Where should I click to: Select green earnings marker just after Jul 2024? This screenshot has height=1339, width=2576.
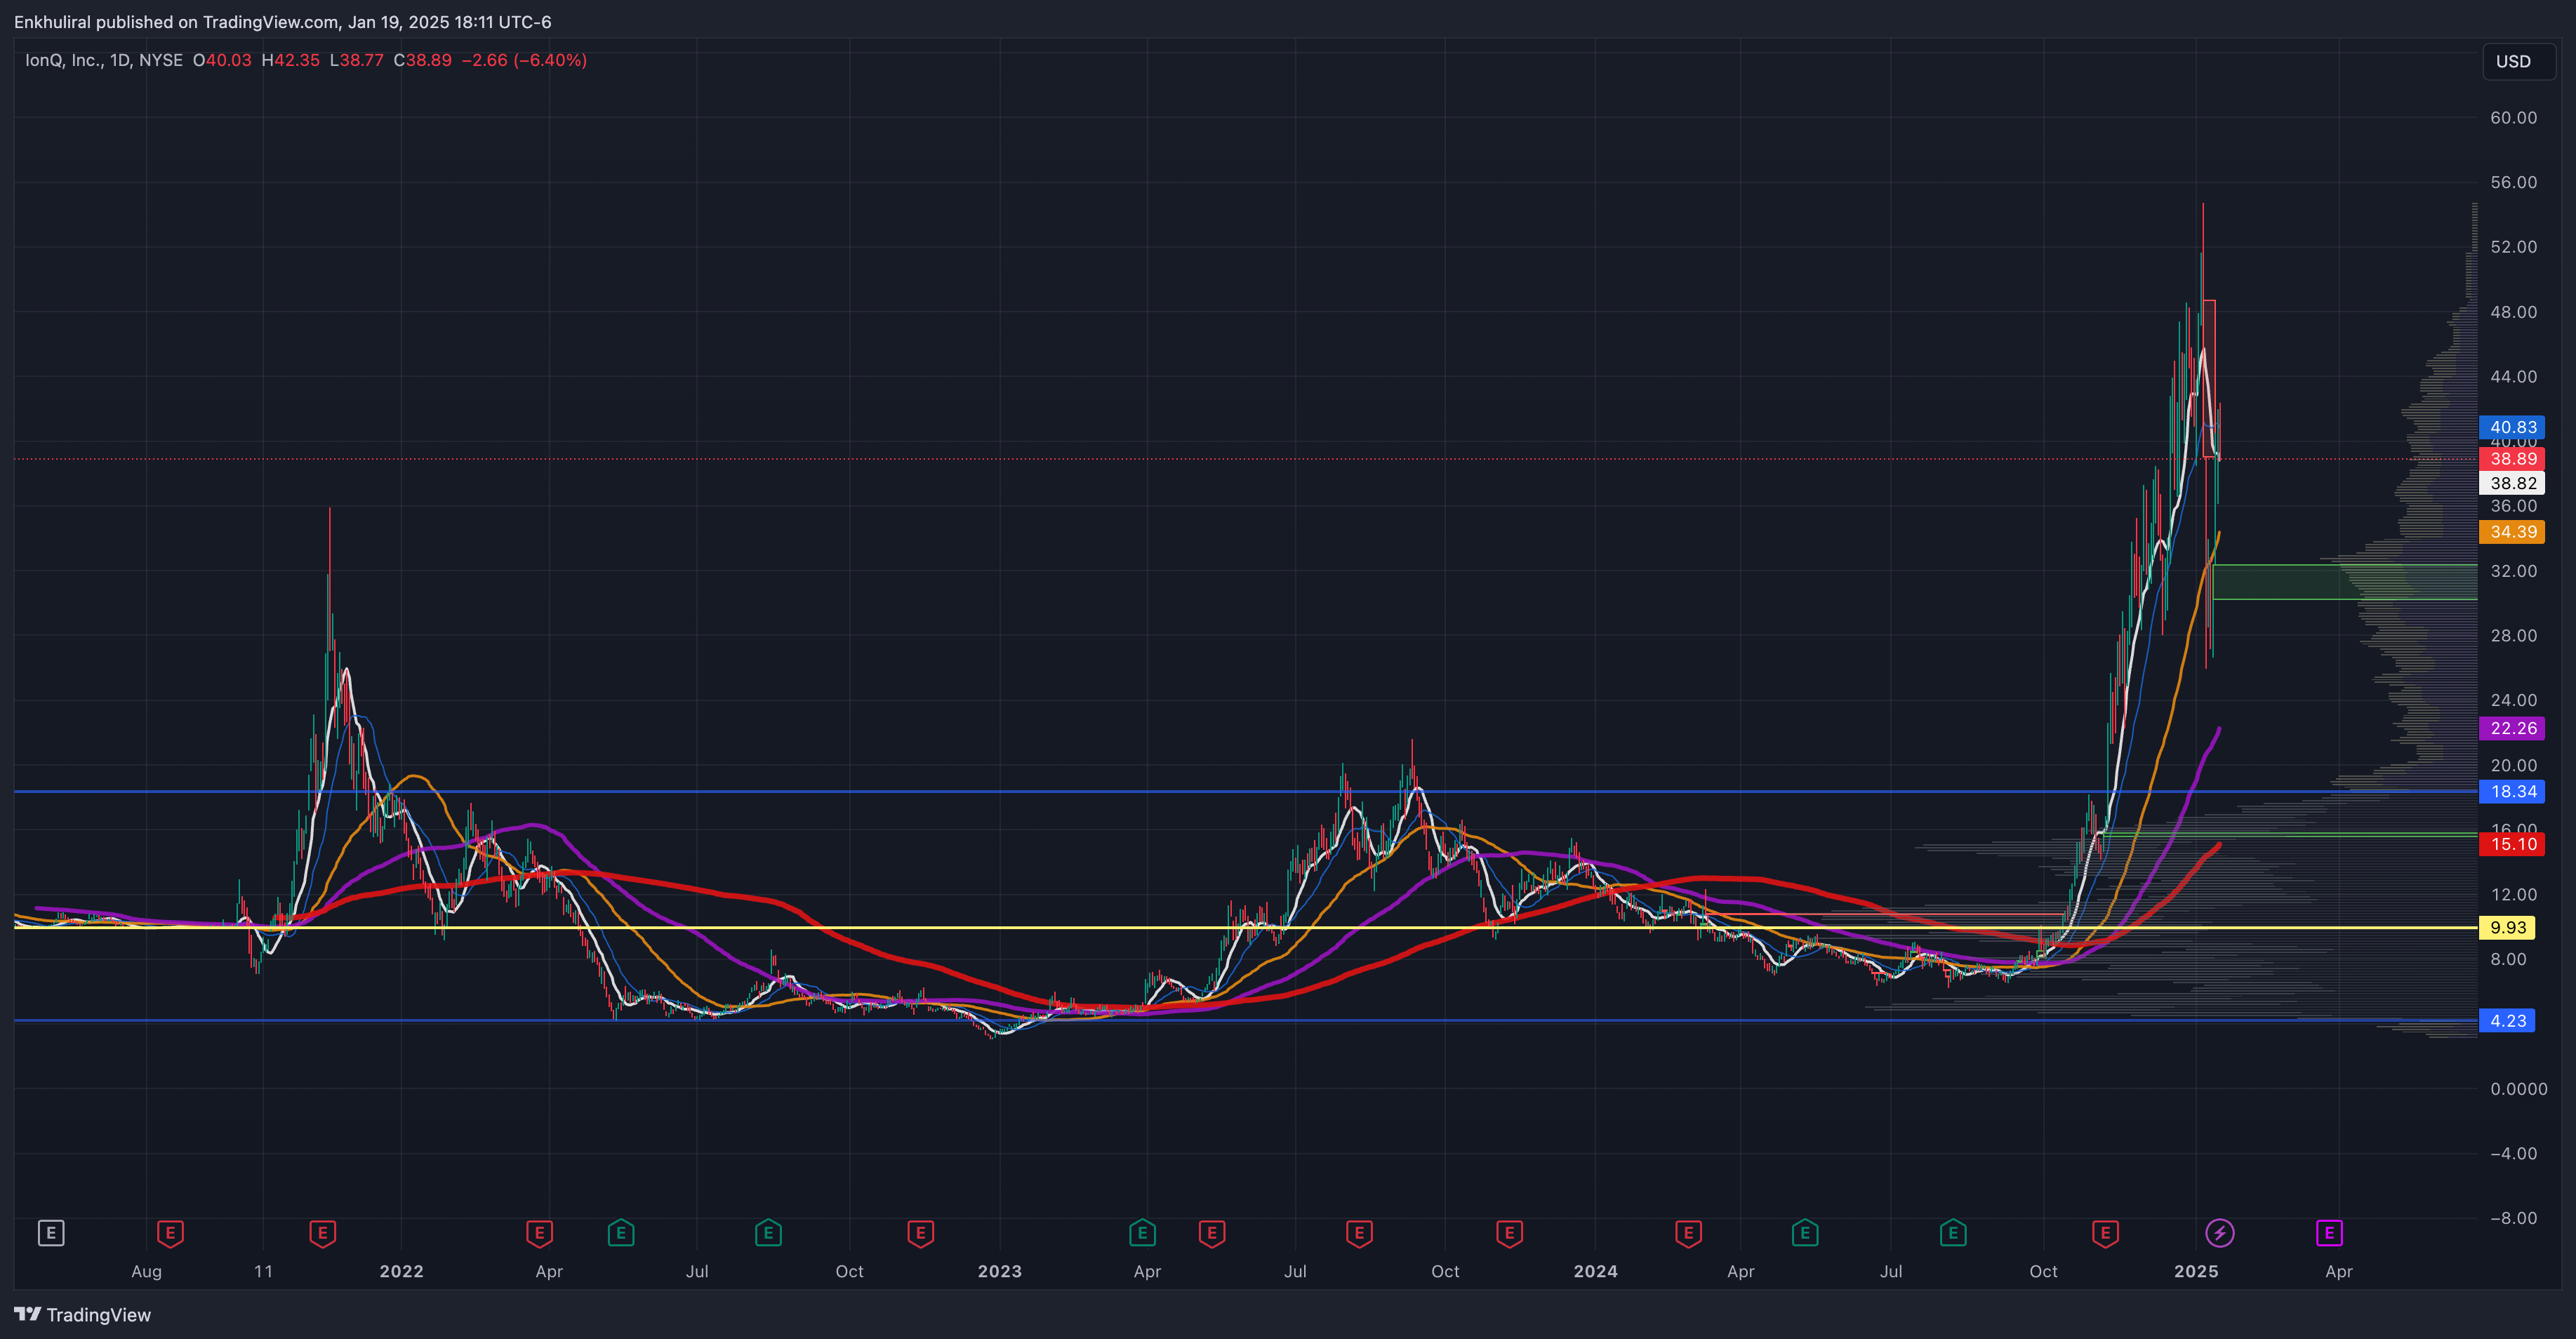[1953, 1233]
